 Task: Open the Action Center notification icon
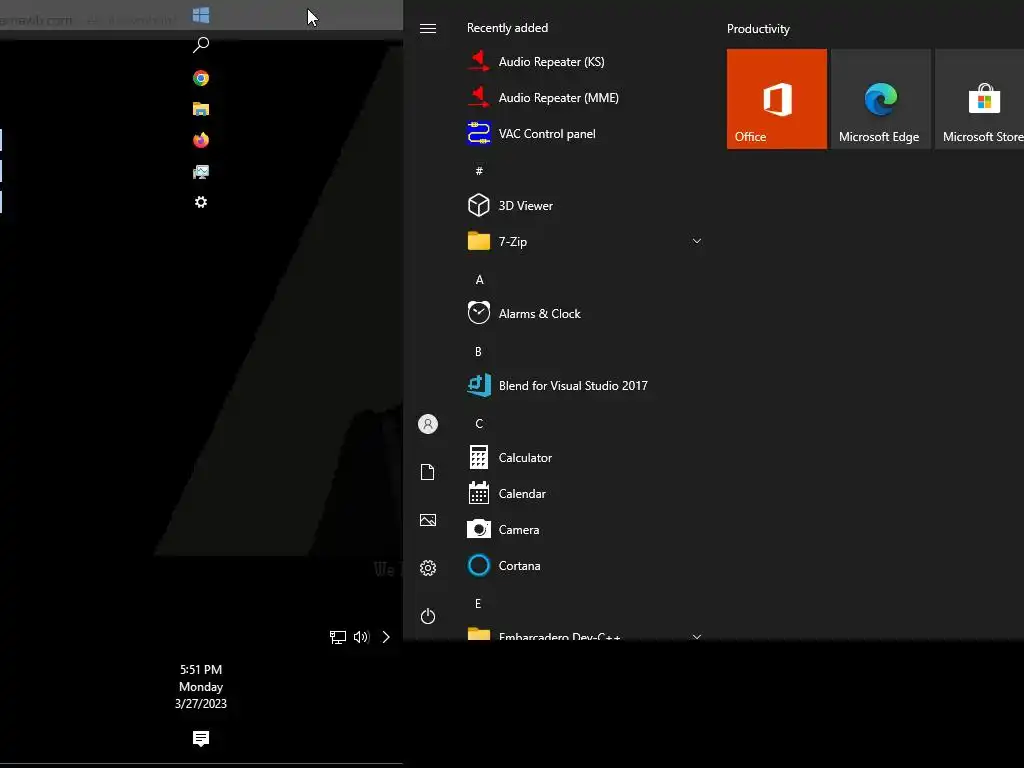coord(200,739)
